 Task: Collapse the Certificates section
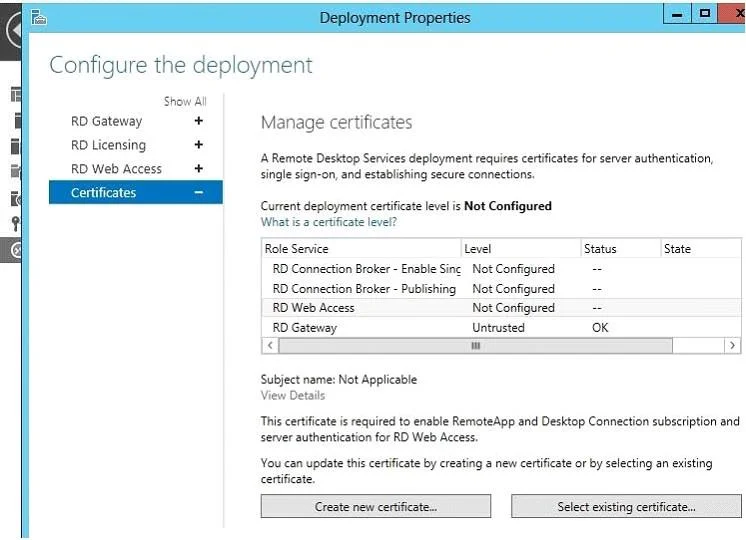199,193
